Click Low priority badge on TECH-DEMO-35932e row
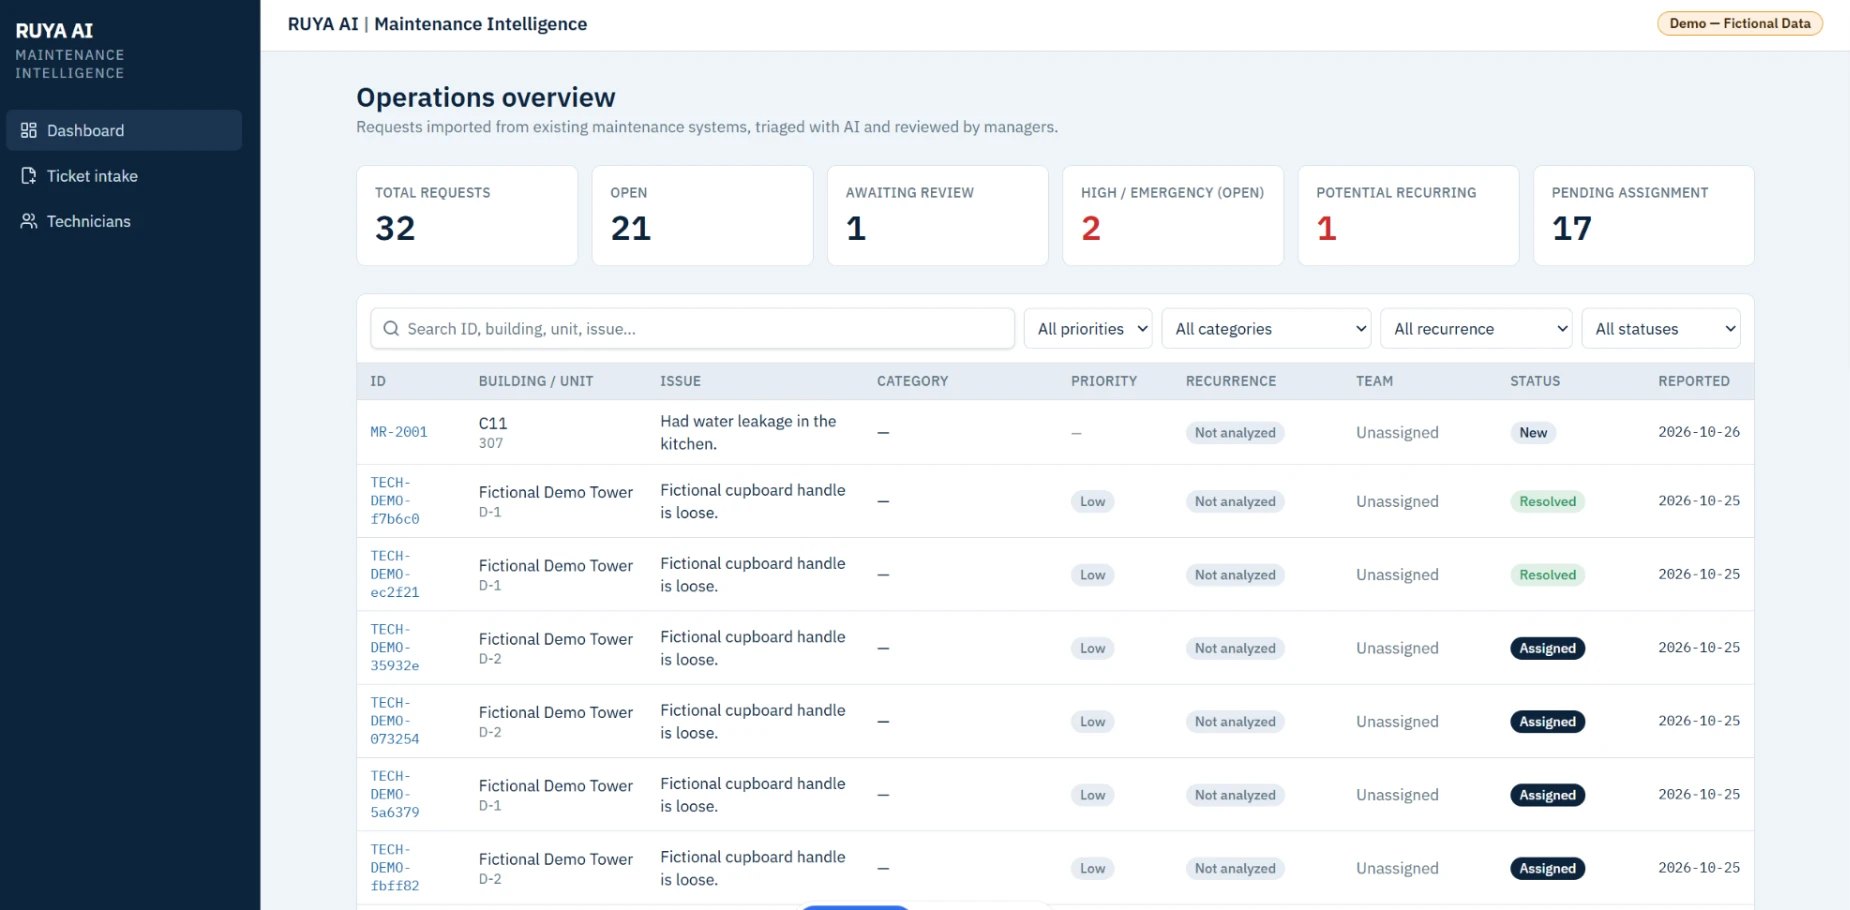 click(1092, 648)
